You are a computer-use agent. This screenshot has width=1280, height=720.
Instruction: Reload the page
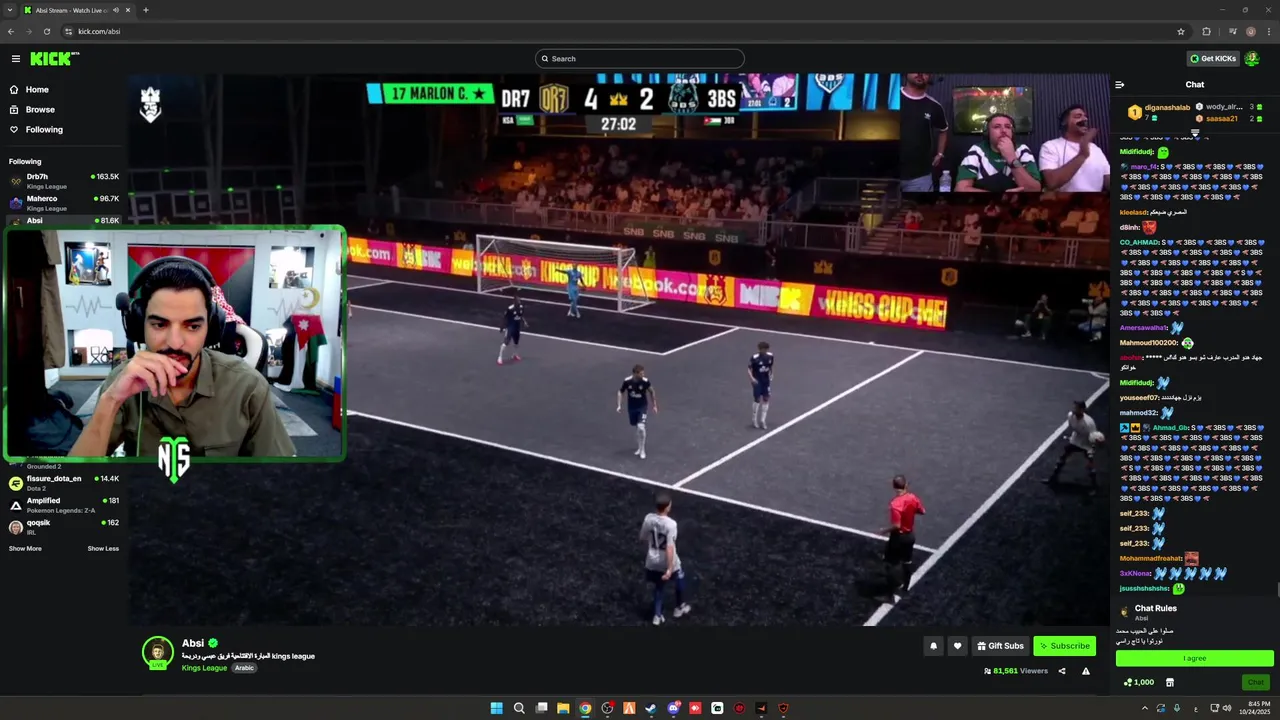coord(47,31)
